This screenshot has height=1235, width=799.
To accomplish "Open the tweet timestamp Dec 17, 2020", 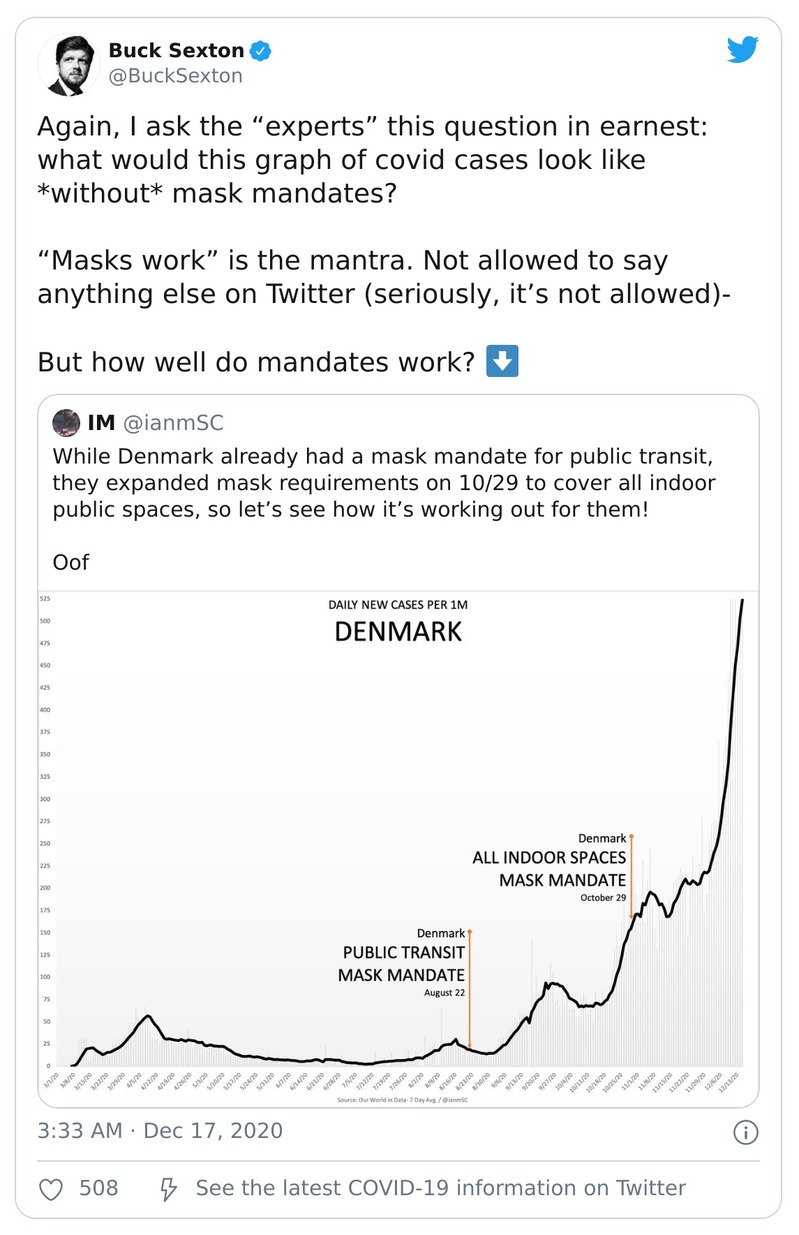I will (x=160, y=1131).
